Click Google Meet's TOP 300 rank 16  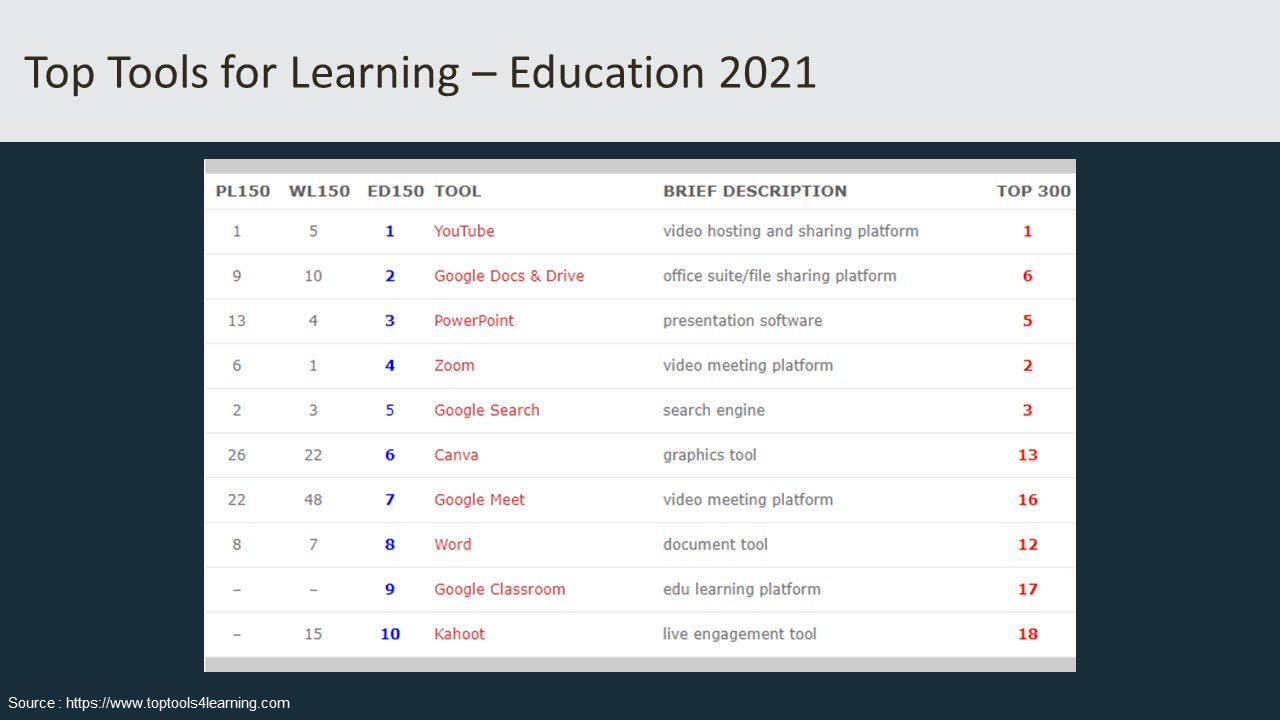[1028, 500]
